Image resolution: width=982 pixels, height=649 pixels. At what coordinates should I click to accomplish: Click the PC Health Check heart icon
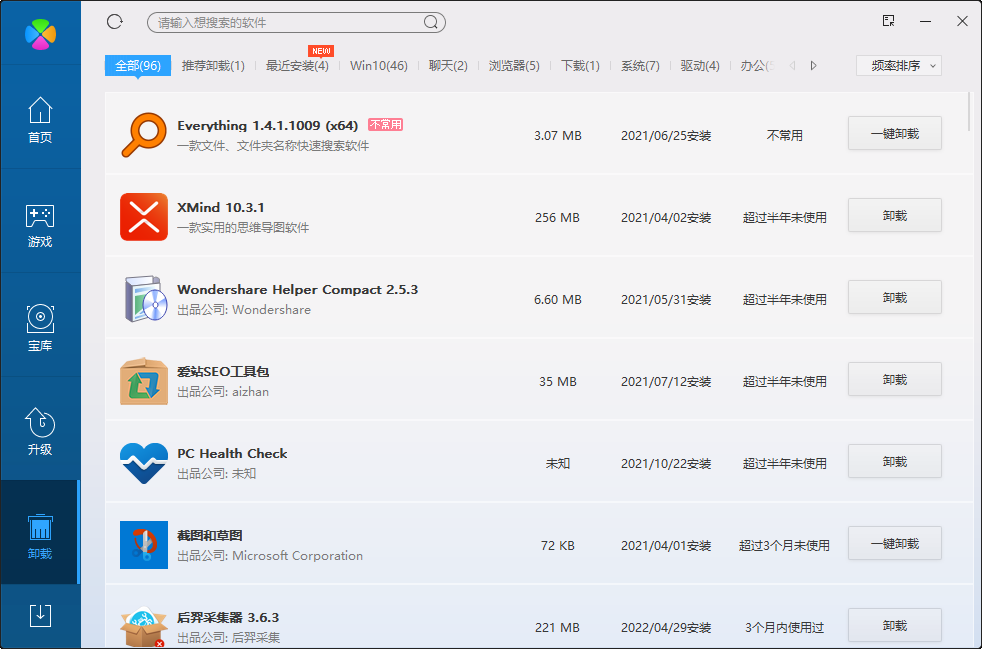pyautogui.click(x=143, y=462)
